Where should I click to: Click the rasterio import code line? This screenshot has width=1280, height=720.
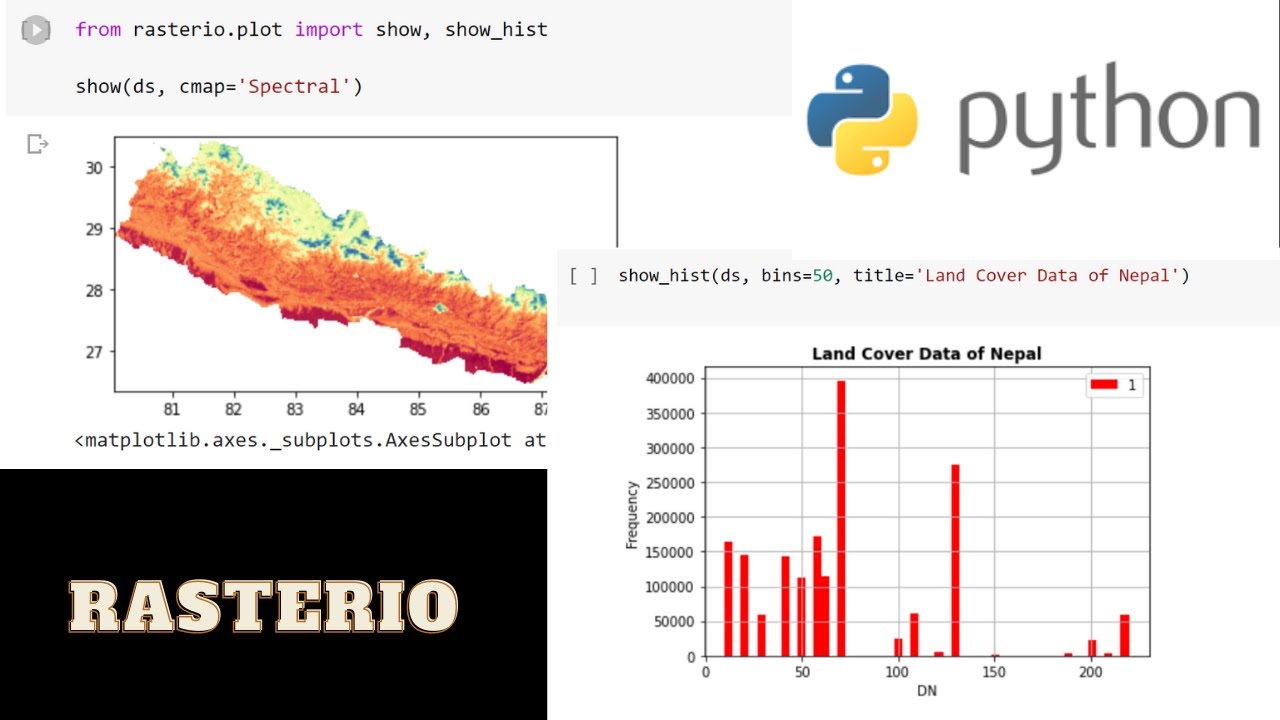(311, 30)
